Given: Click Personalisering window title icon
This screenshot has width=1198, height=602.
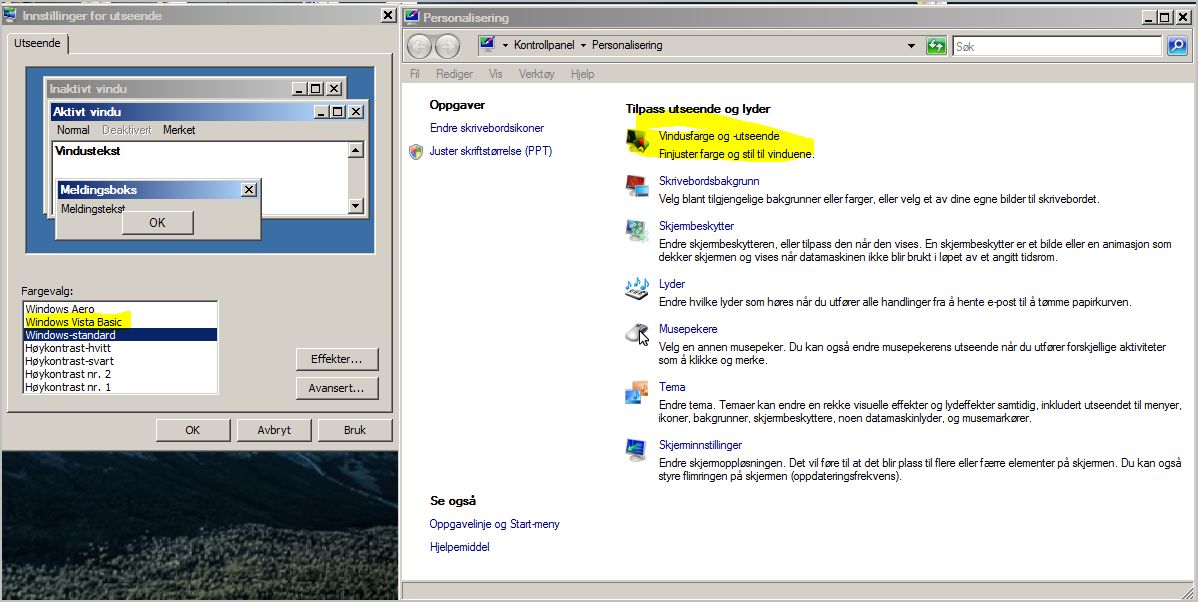Looking at the screenshot, I should (x=413, y=17).
